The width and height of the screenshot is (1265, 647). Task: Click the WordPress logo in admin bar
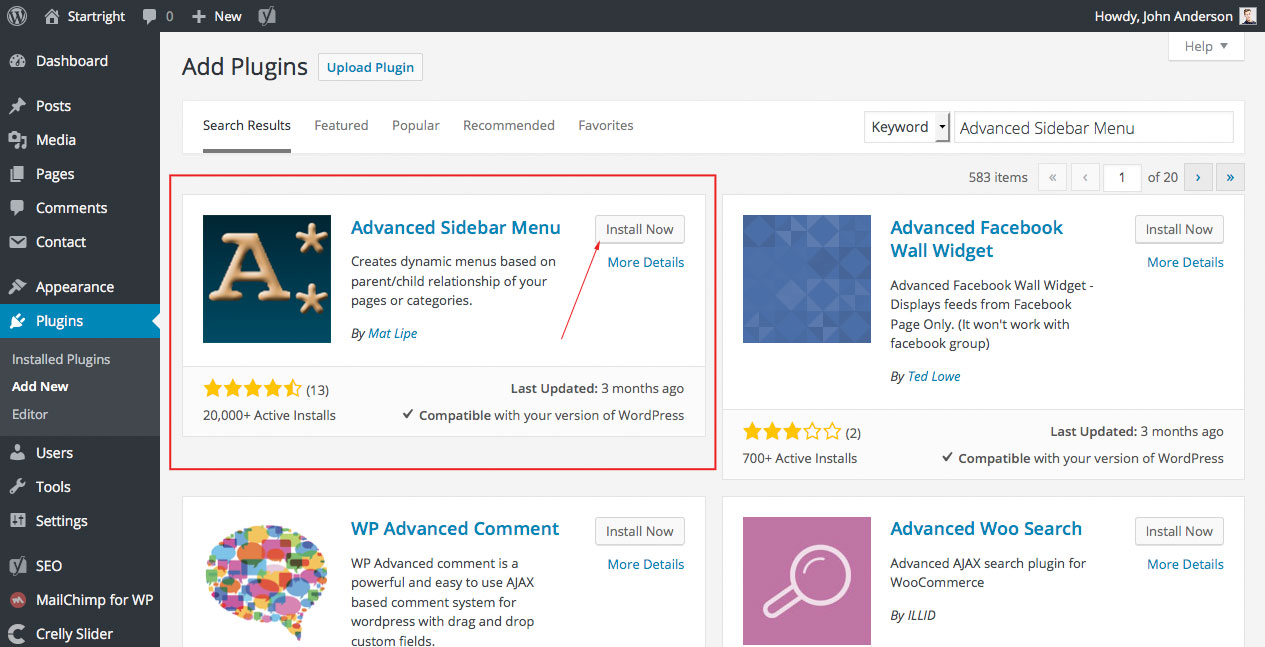click(17, 16)
